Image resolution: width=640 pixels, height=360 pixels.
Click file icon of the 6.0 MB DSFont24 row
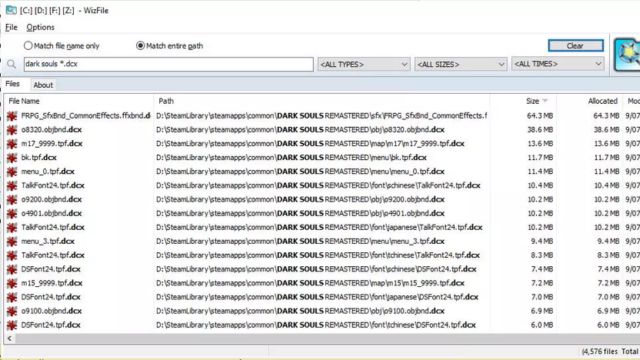(12, 325)
